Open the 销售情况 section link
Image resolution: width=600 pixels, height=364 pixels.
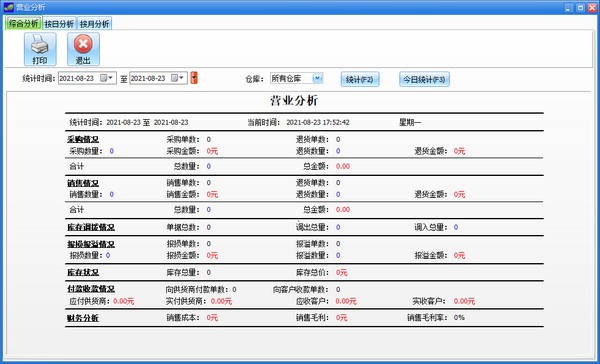pyautogui.click(x=83, y=183)
